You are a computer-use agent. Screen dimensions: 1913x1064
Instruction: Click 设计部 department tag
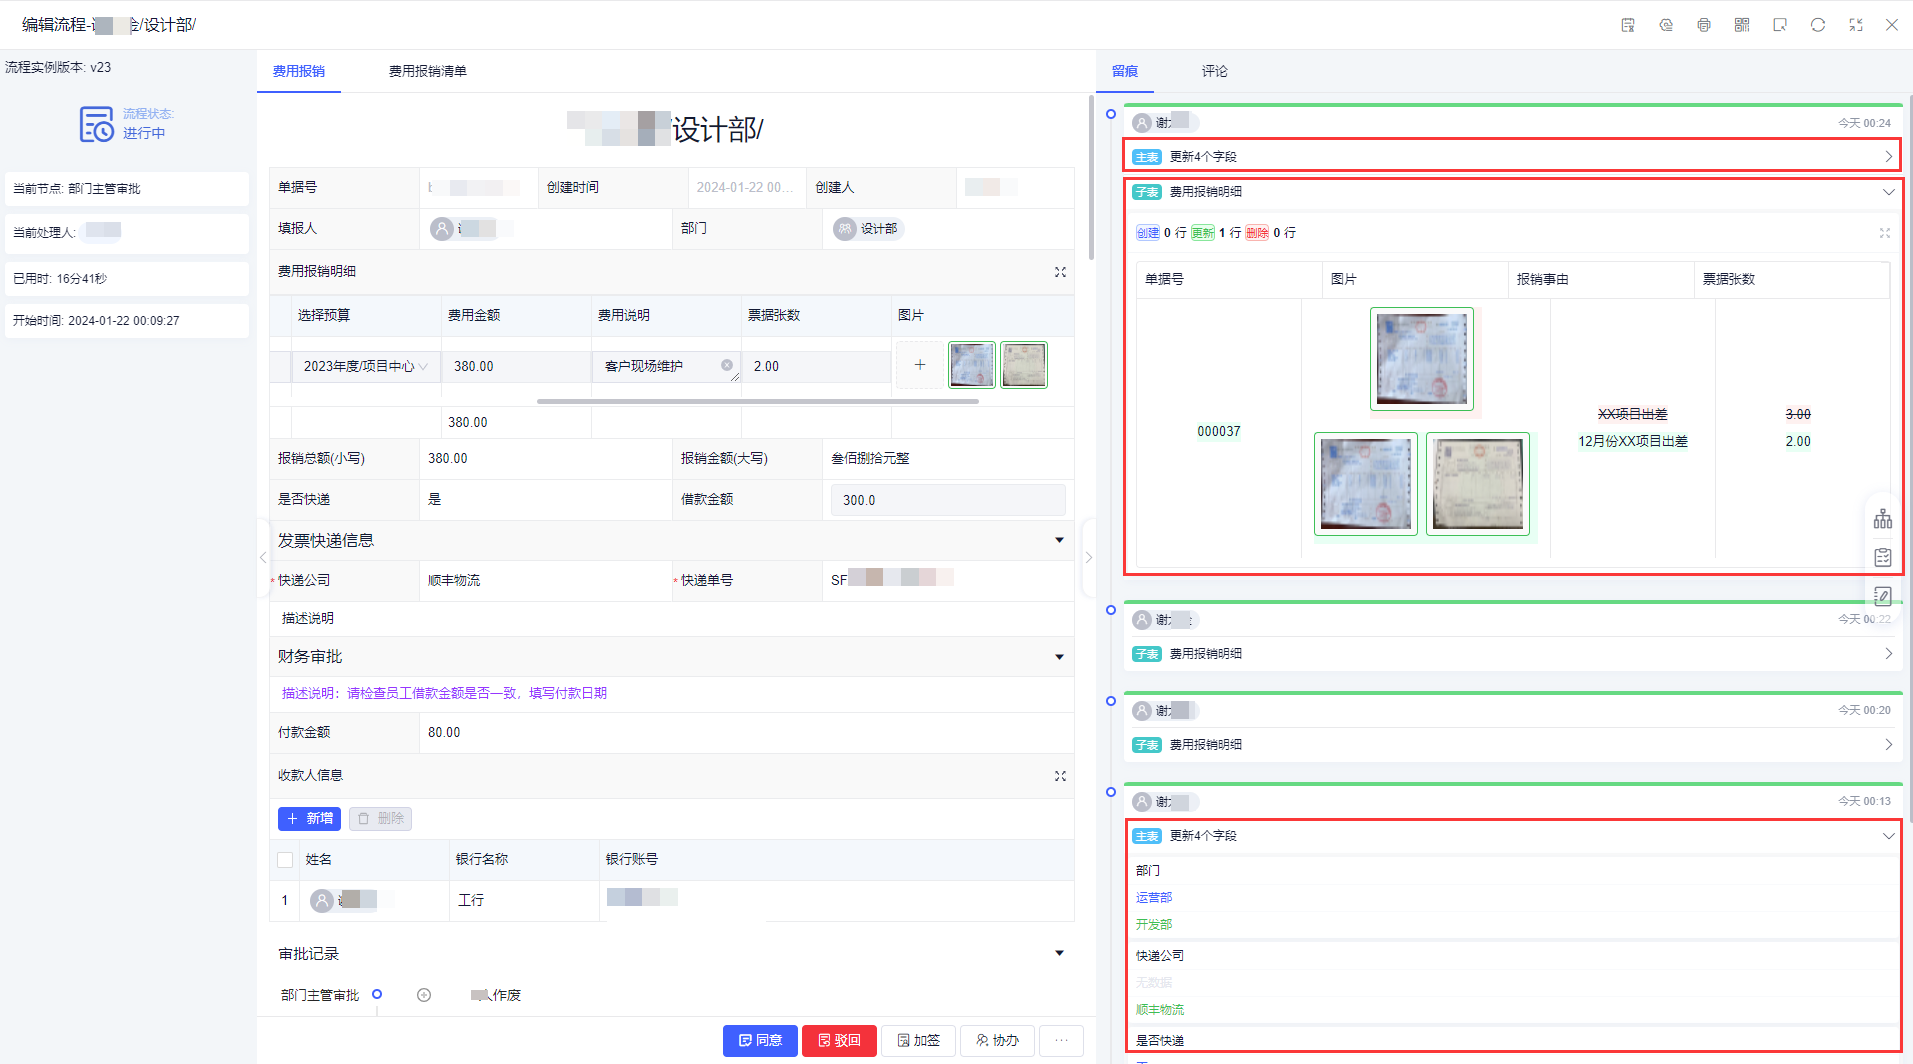pos(868,229)
